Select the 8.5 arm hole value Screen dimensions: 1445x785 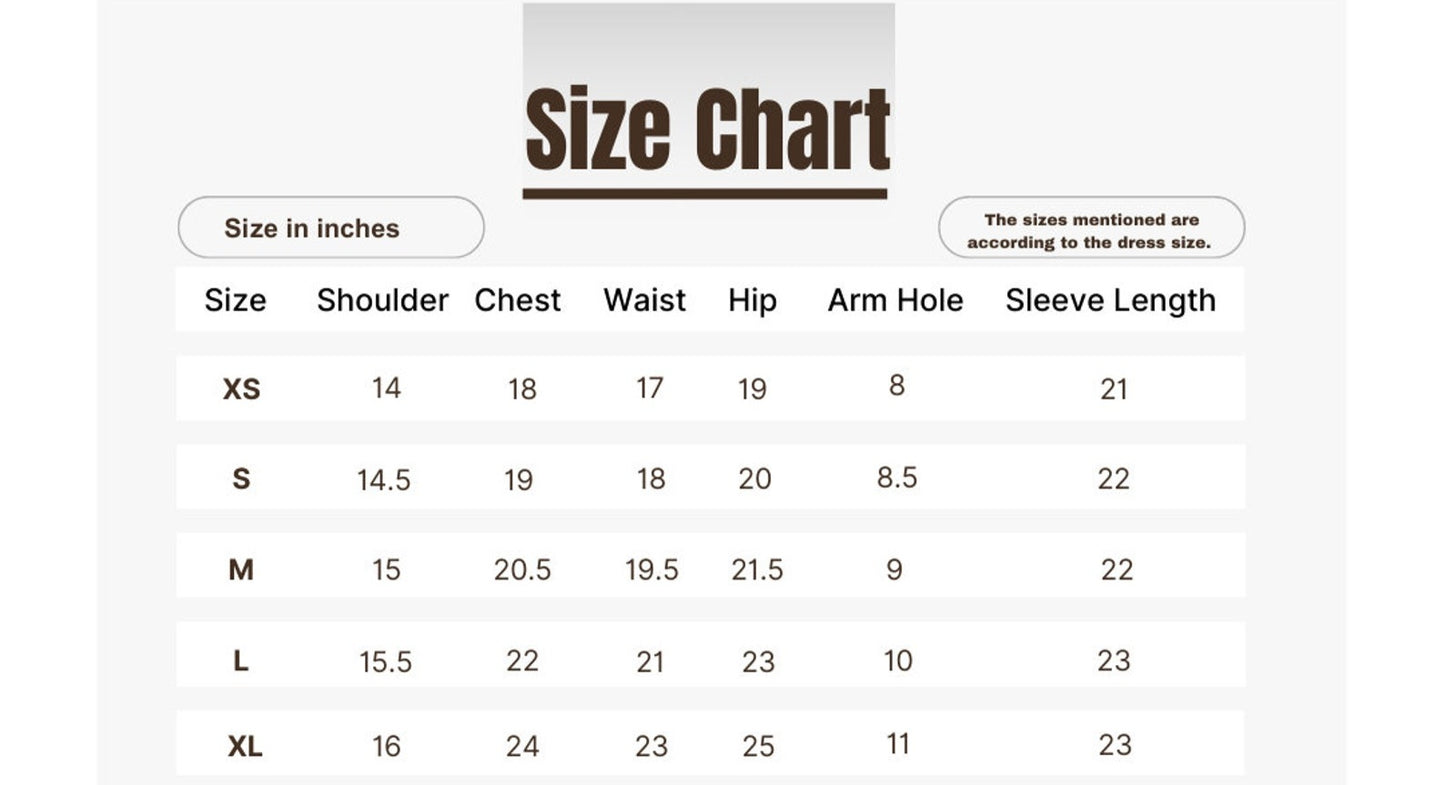tap(897, 478)
